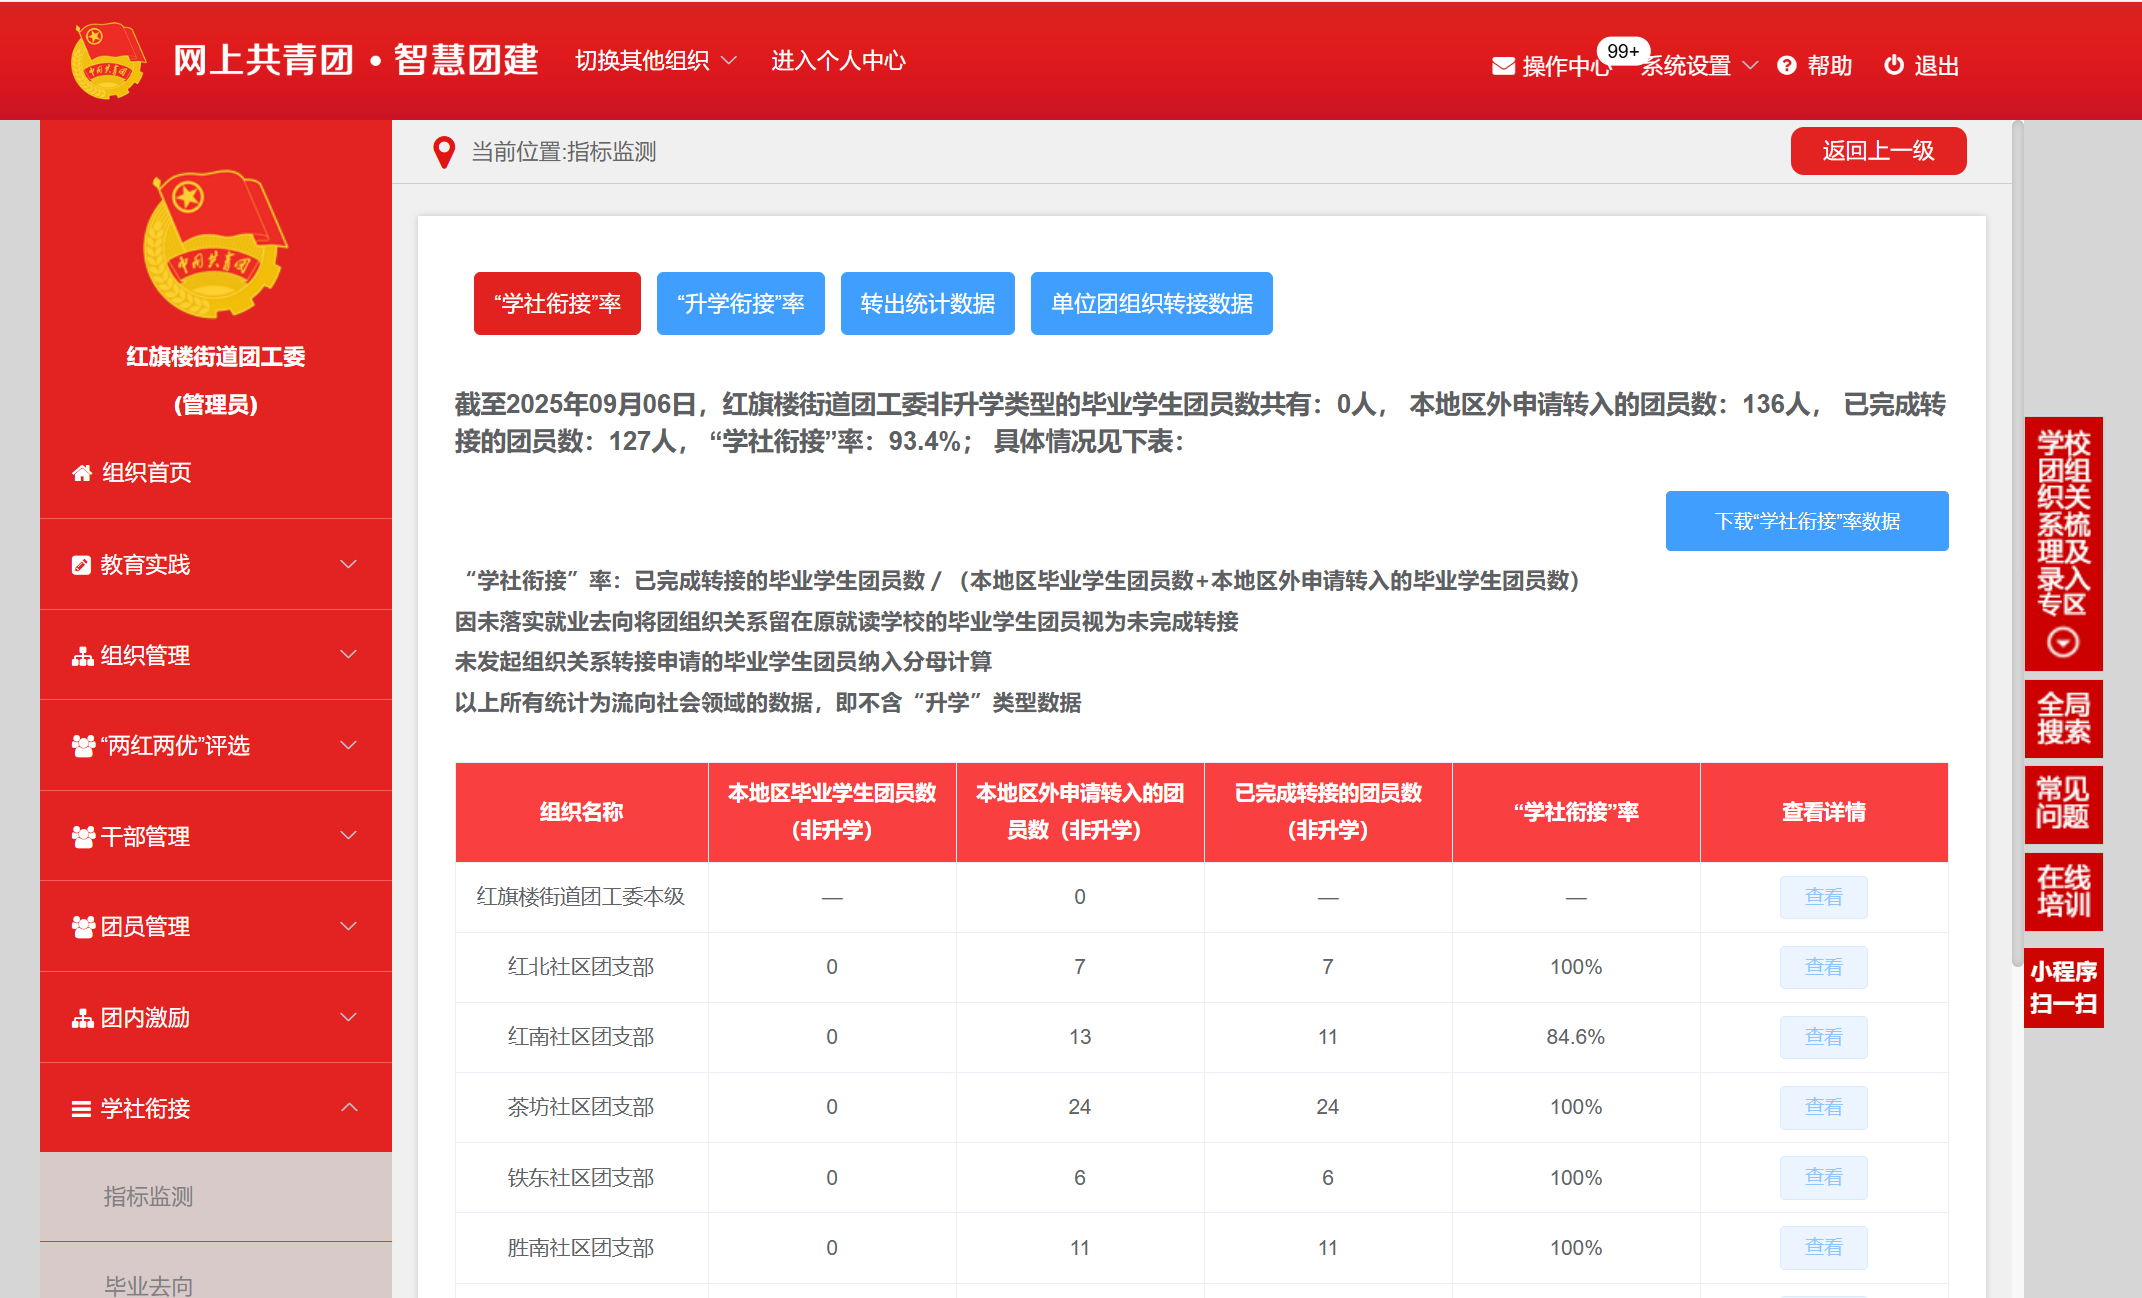Click the red location pin icon

pyautogui.click(x=444, y=152)
